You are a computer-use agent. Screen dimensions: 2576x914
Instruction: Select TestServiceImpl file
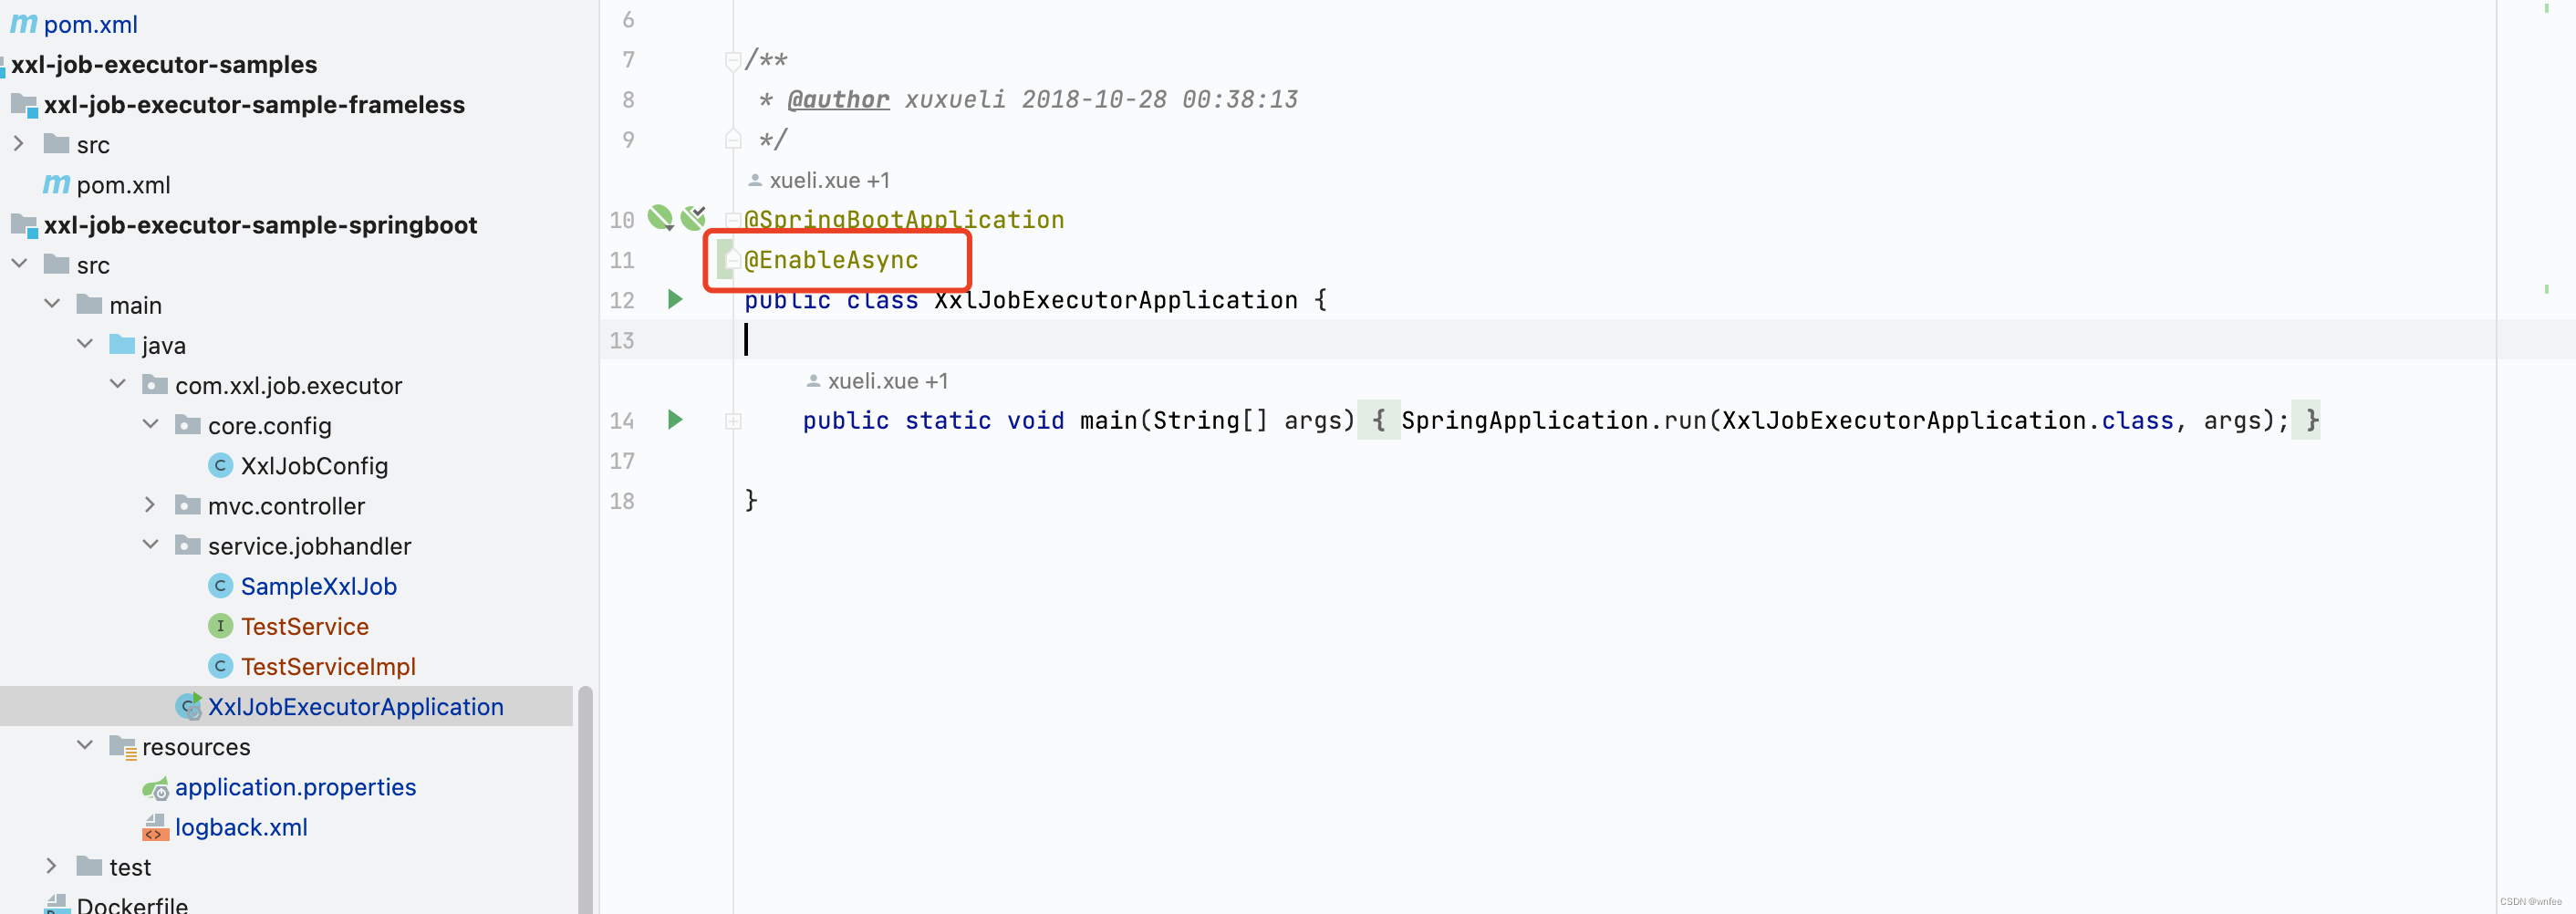(x=328, y=665)
